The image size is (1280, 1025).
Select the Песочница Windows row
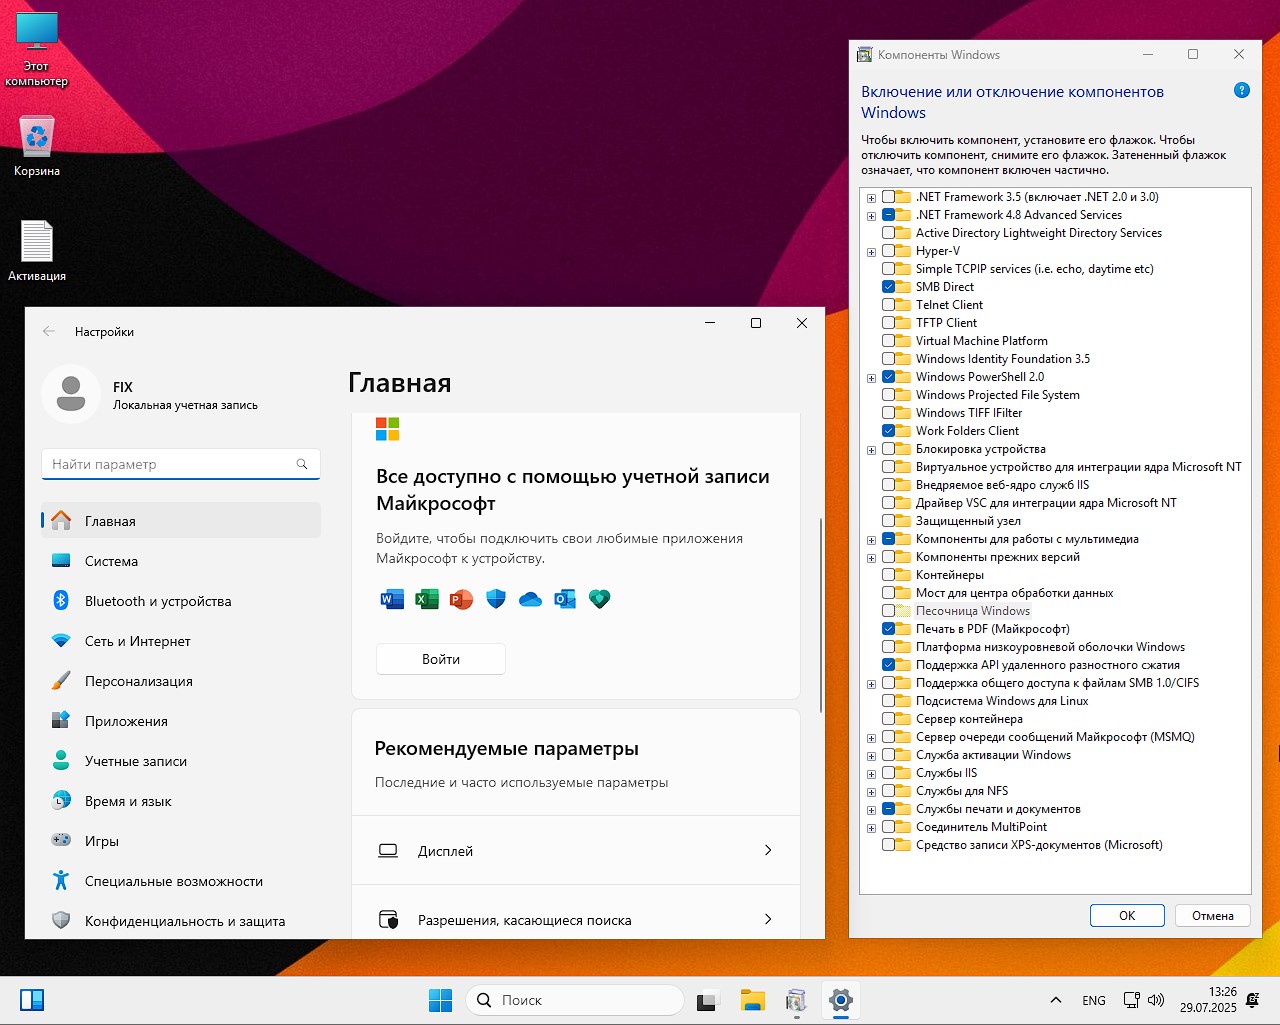coord(956,611)
